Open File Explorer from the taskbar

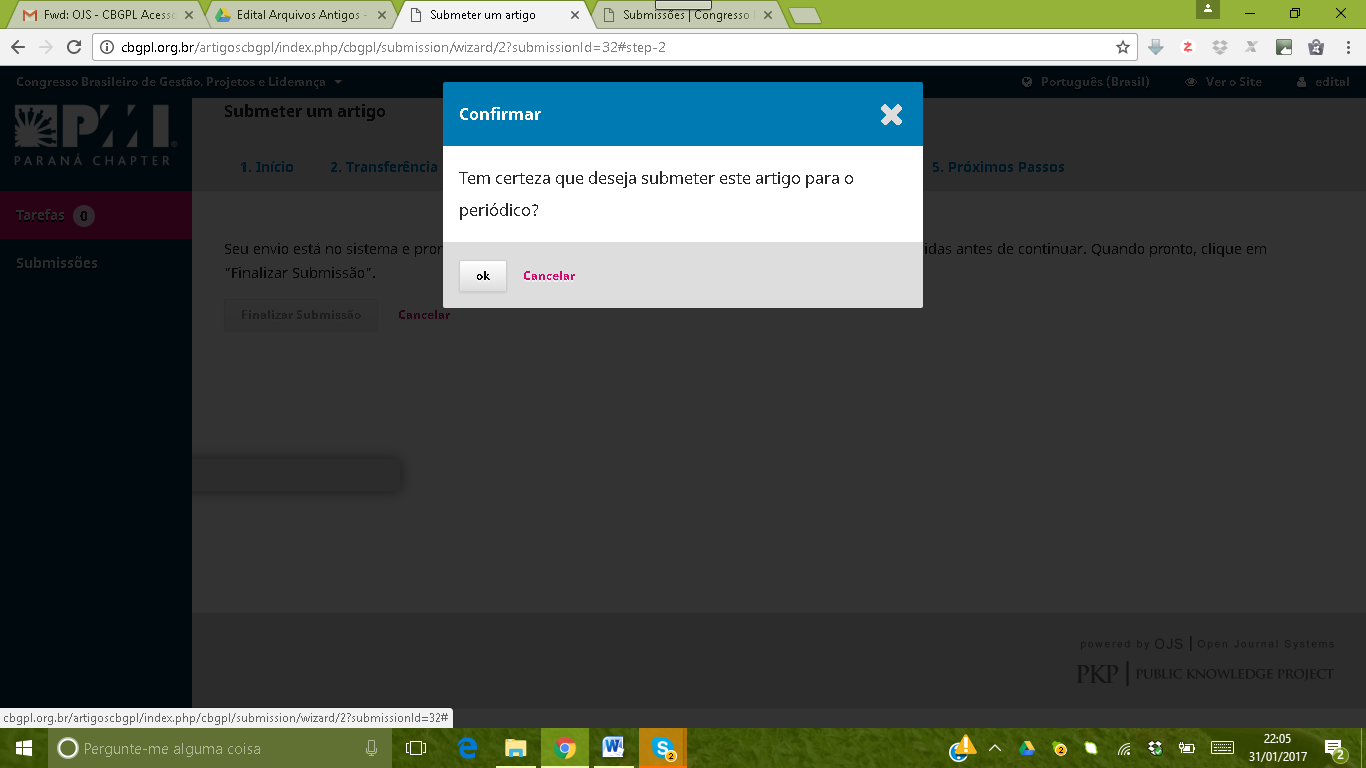pos(515,748)
